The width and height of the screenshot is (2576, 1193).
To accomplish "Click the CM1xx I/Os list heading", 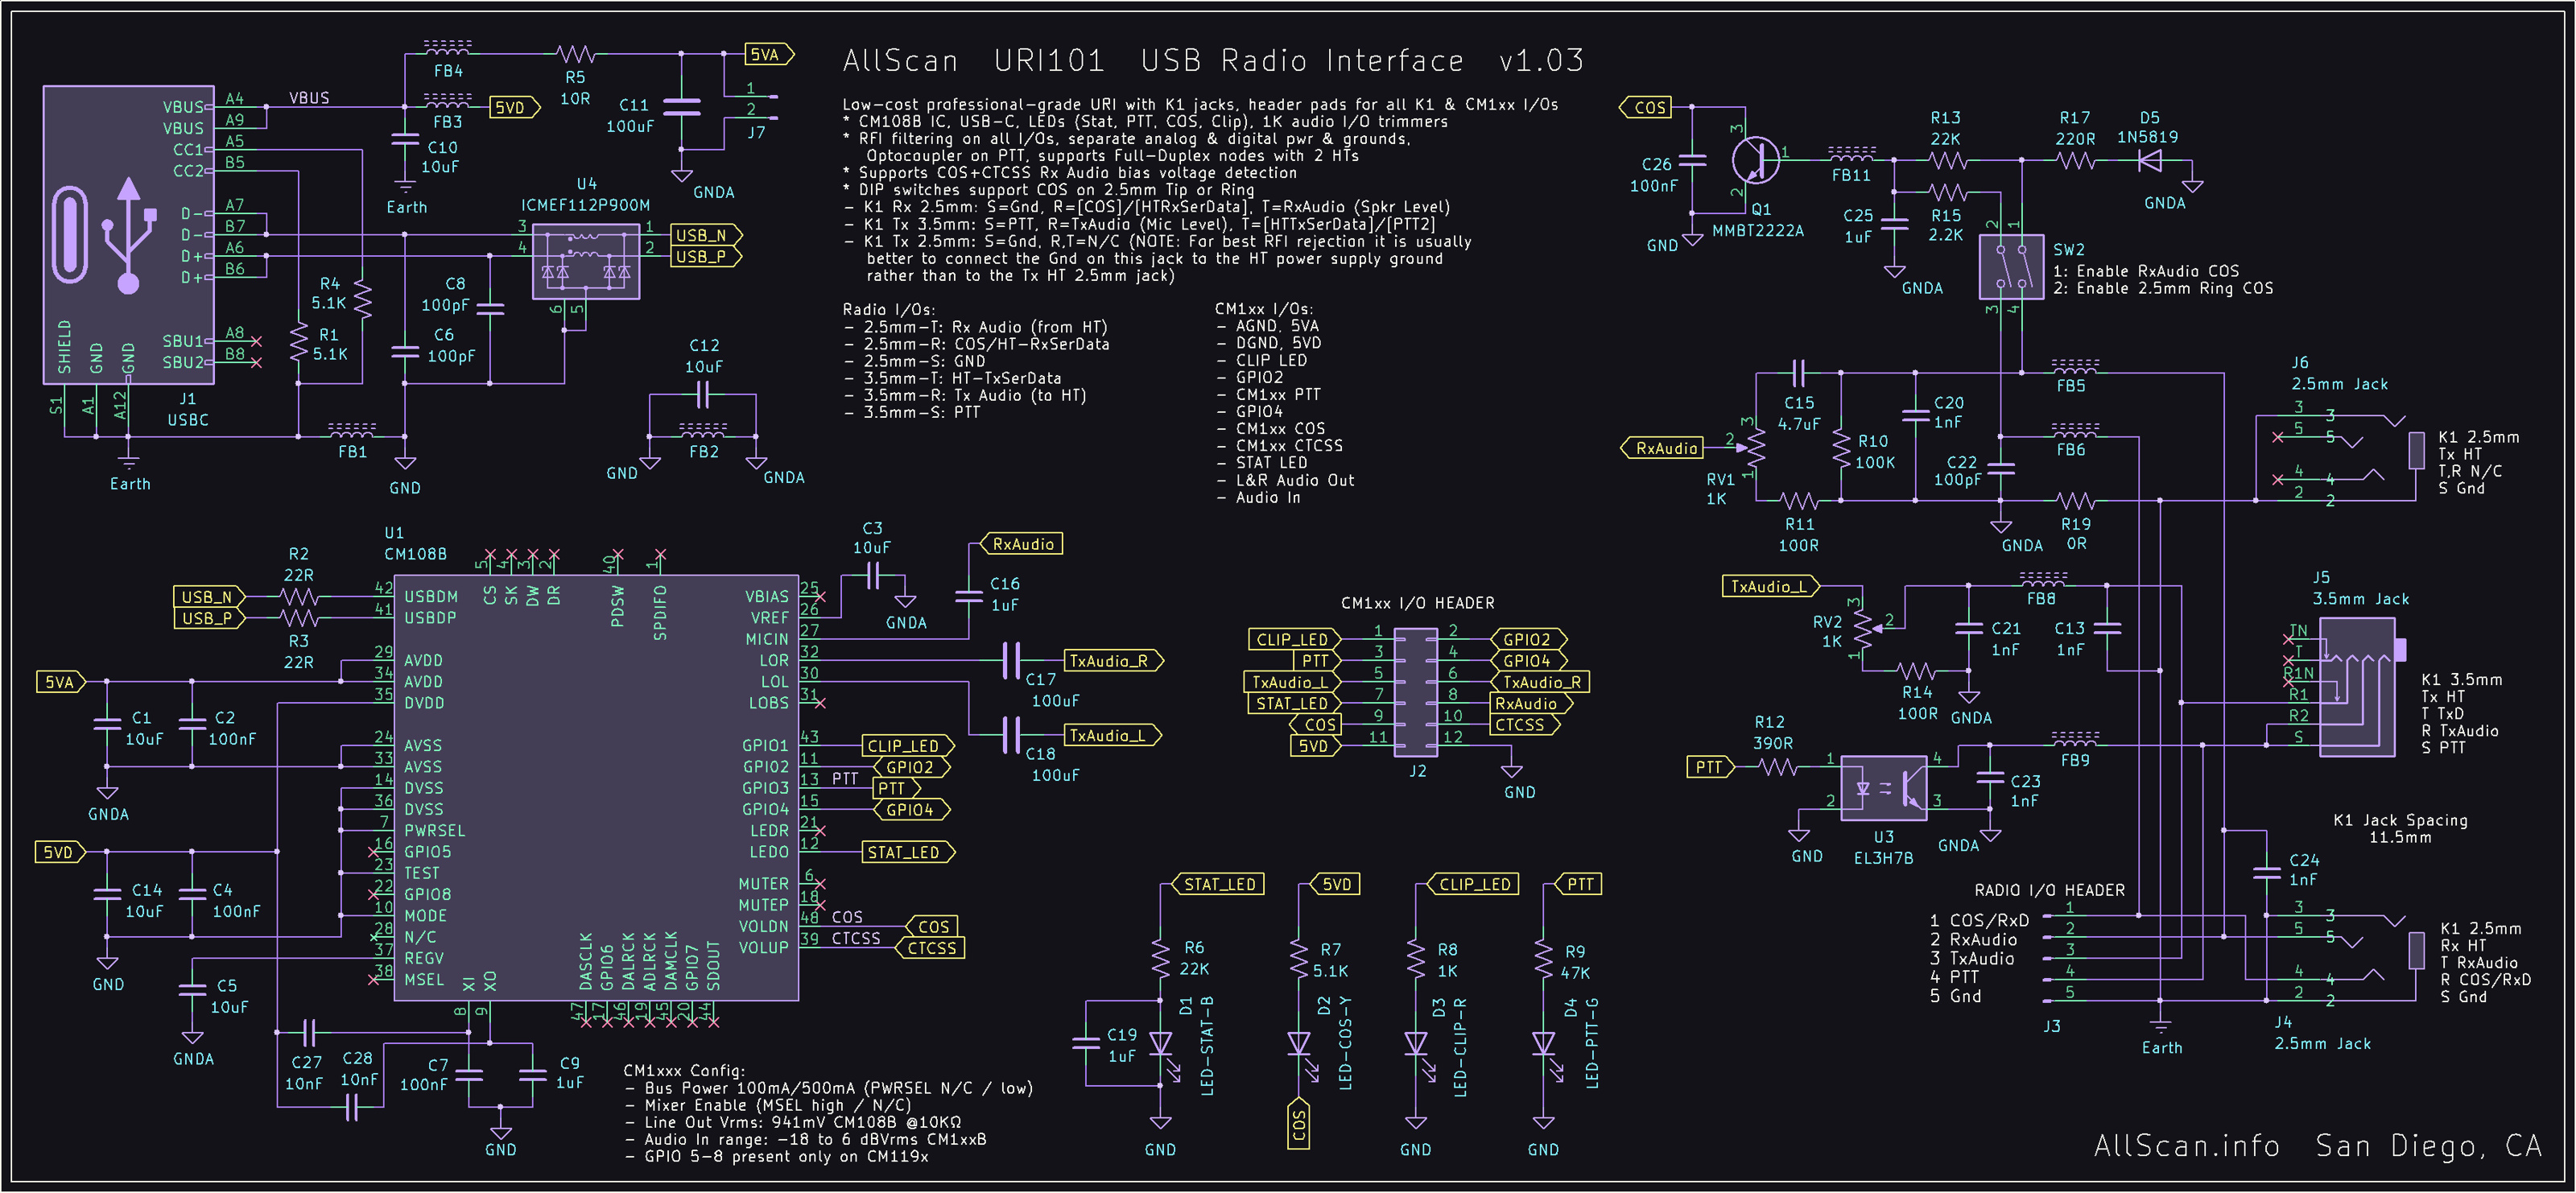I will pyautogui.click(x=1263, y=309).
